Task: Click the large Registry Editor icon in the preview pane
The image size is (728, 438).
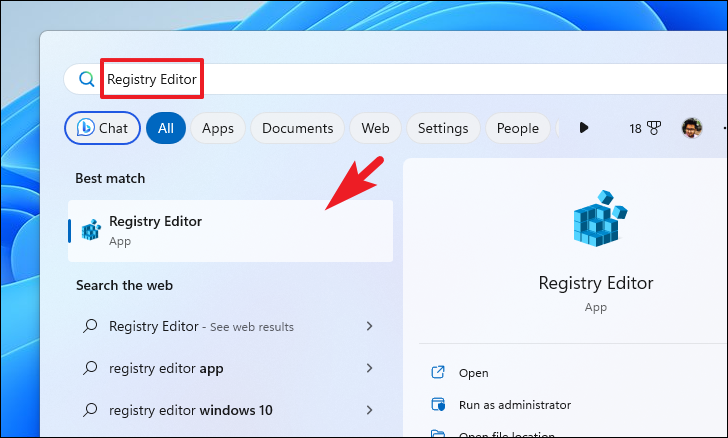Action: 599,218
